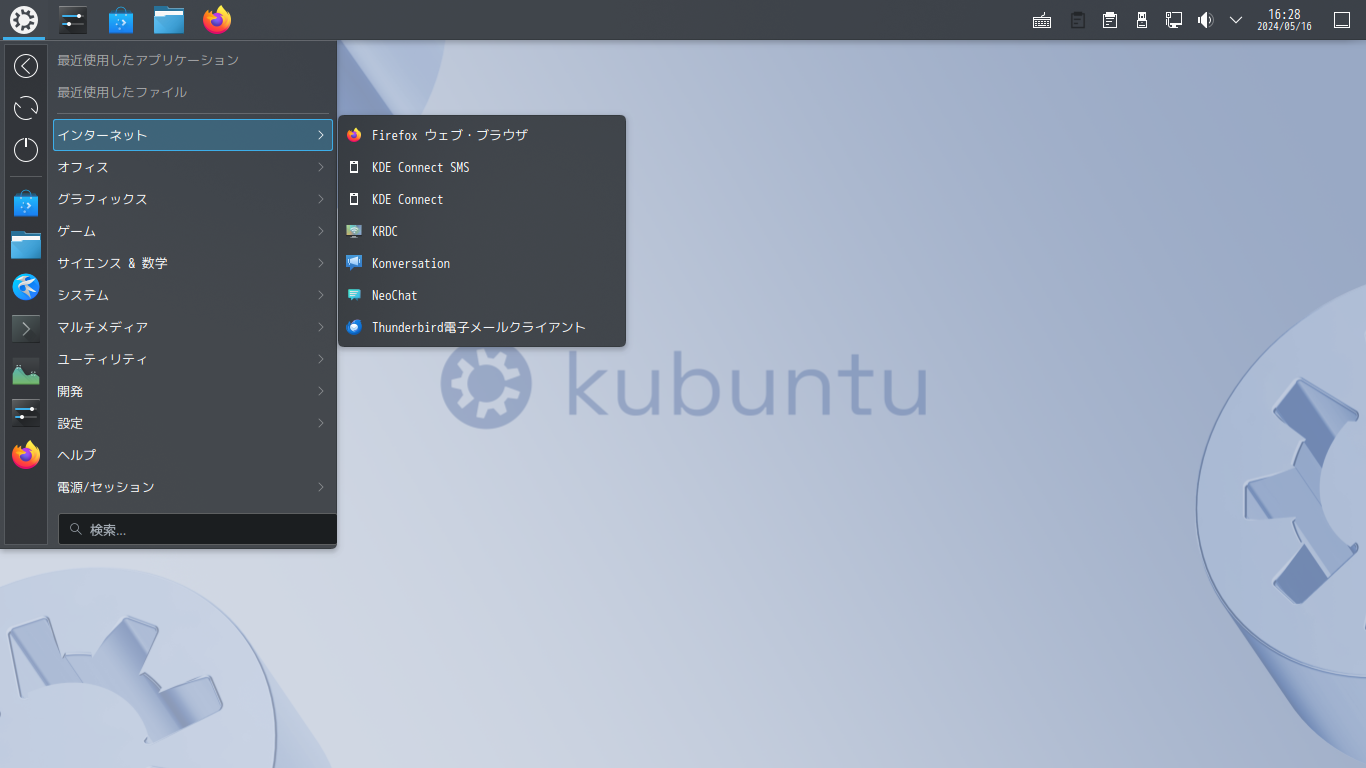Open the system monitor graph icon in the sidebar
Image resolution: width=1366 pixels, height=768 pixels.
[26, 372]
